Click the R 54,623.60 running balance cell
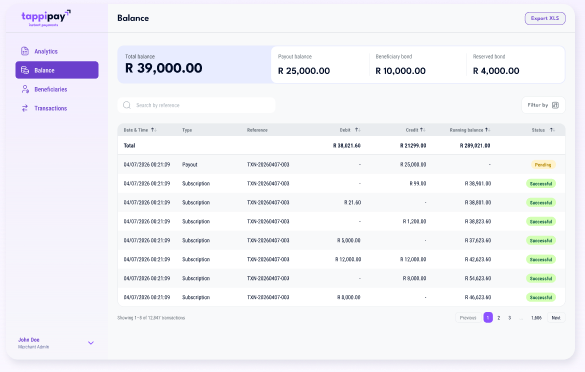This screenshot has width=585, height=372. click(478, 279)
